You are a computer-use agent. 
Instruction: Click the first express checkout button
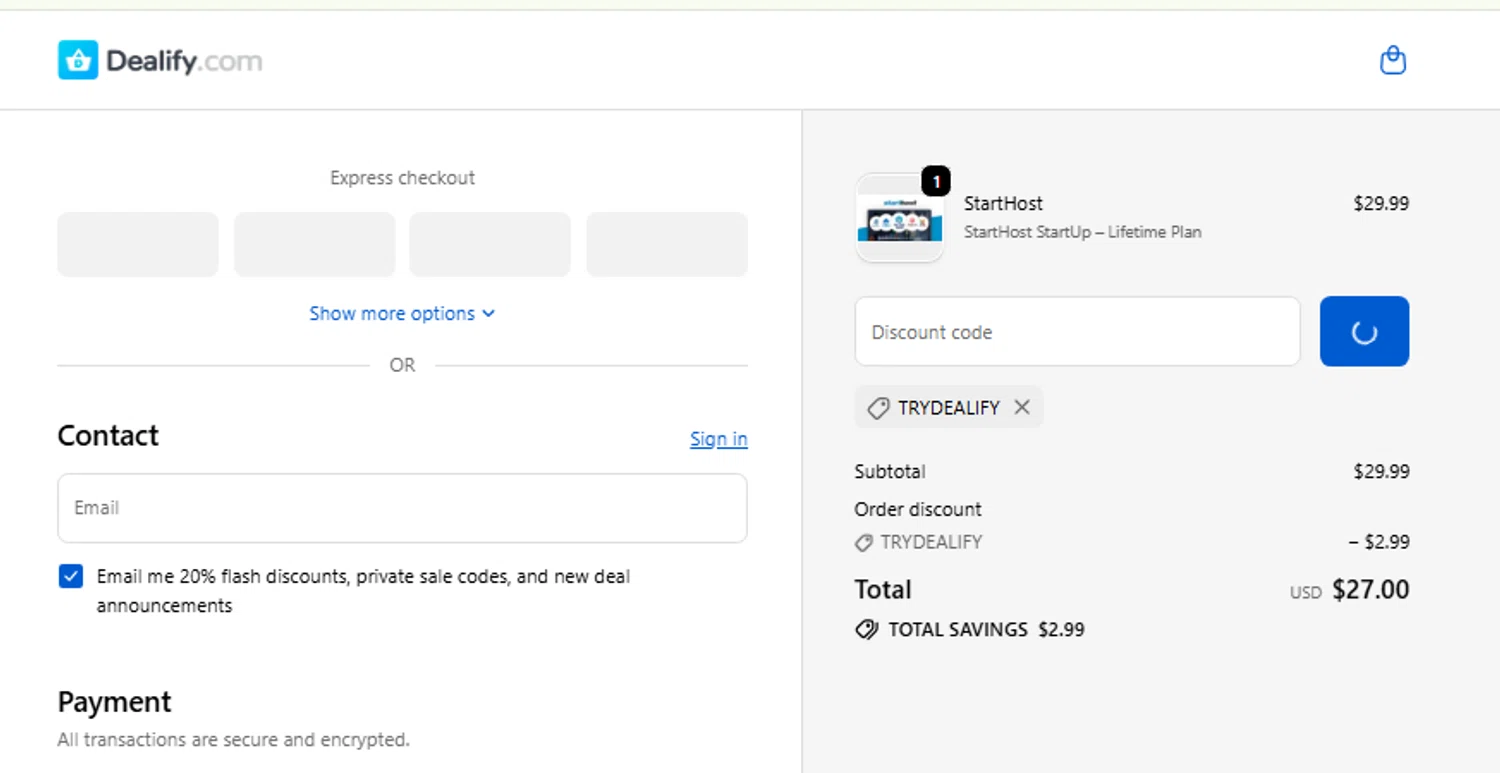pyautogui.click(x=138, y=244)
